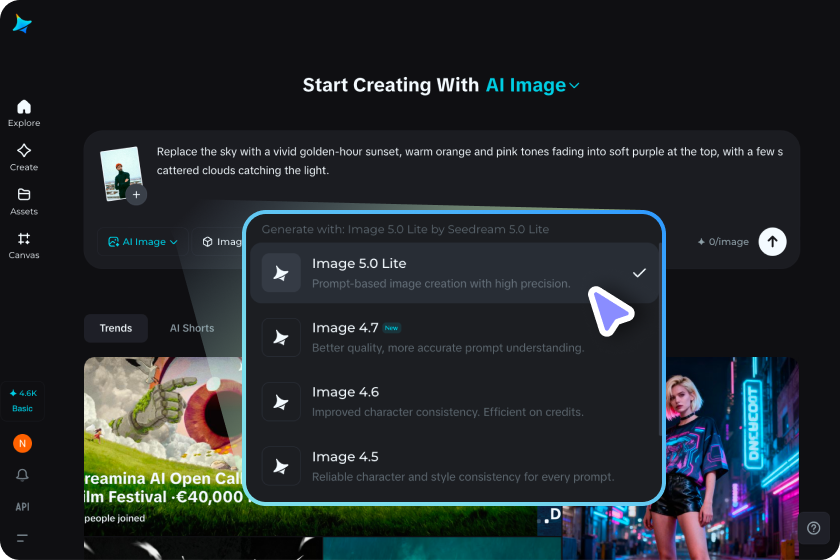
Task: Click the Image 5.0 Lite model icon
Action: click(281, 273)
